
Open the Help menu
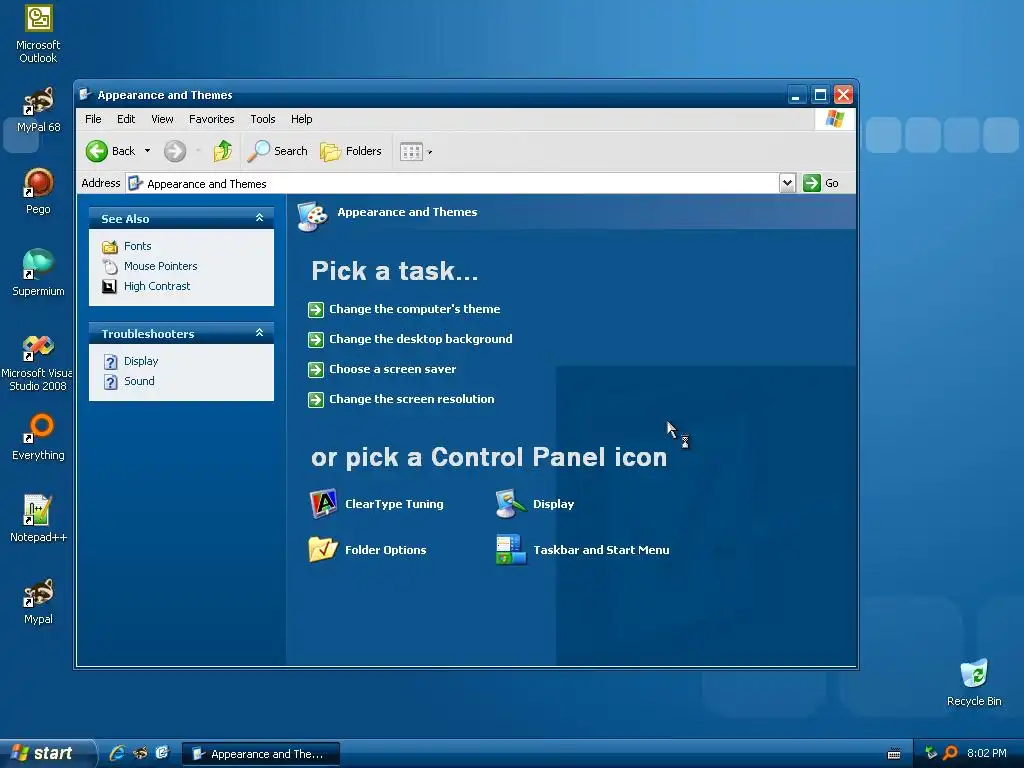point(302,119)
